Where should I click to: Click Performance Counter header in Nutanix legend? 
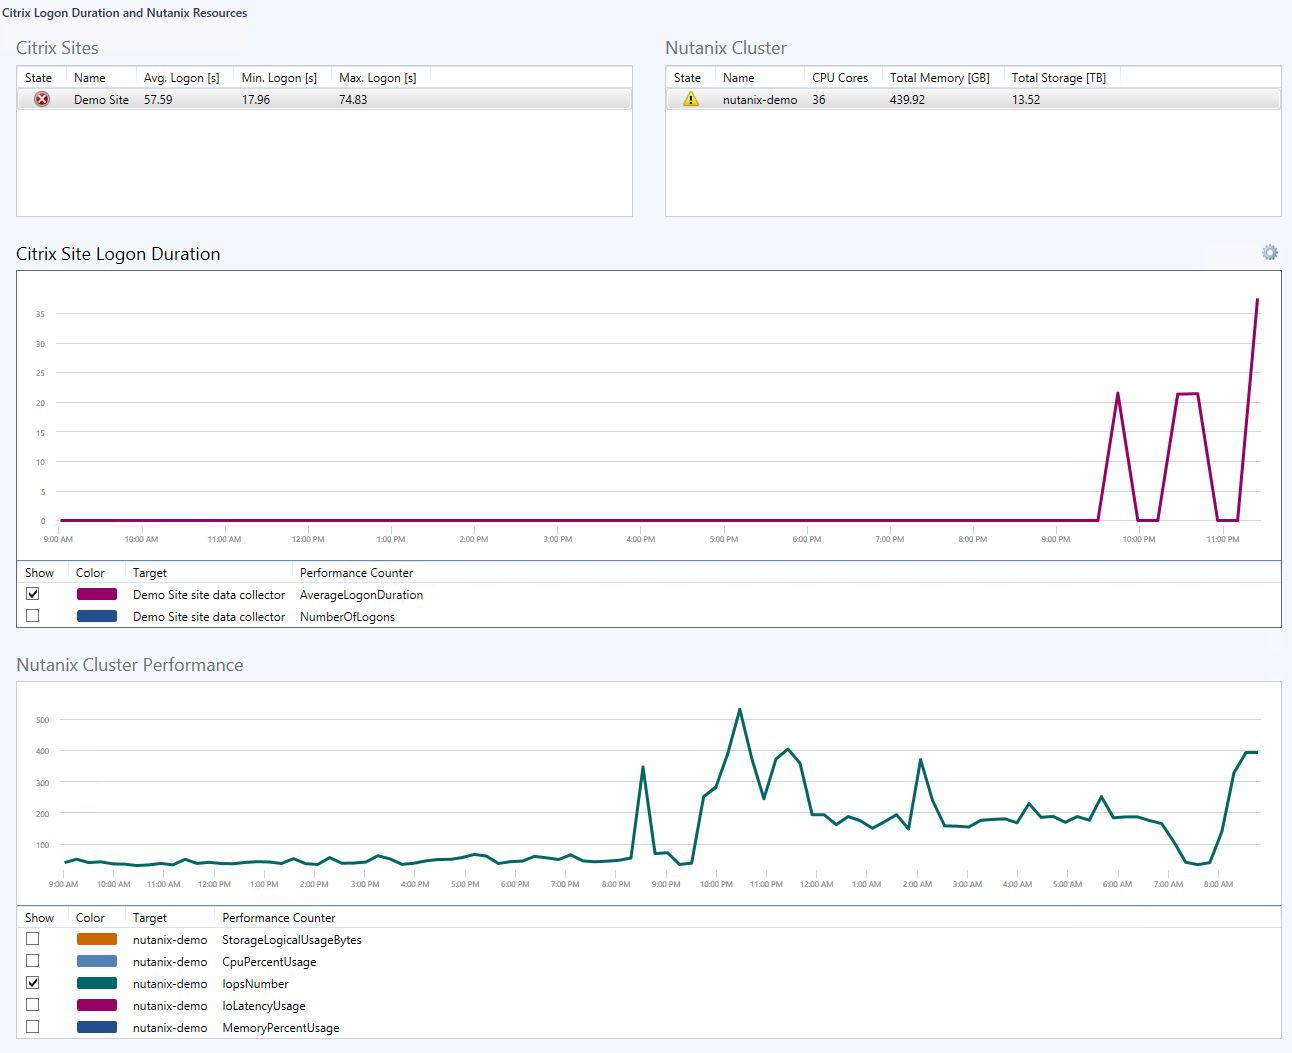pos(279,918)
